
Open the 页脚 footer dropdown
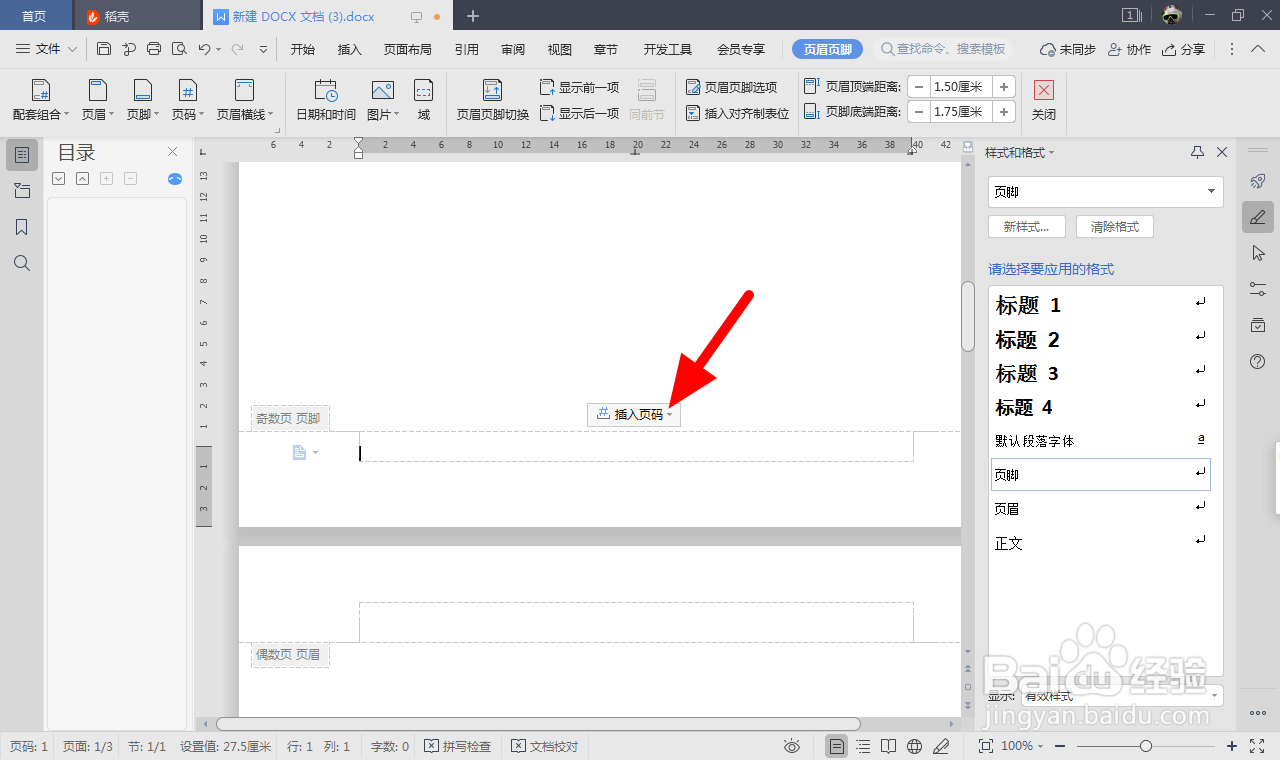[x=142, y=101]
